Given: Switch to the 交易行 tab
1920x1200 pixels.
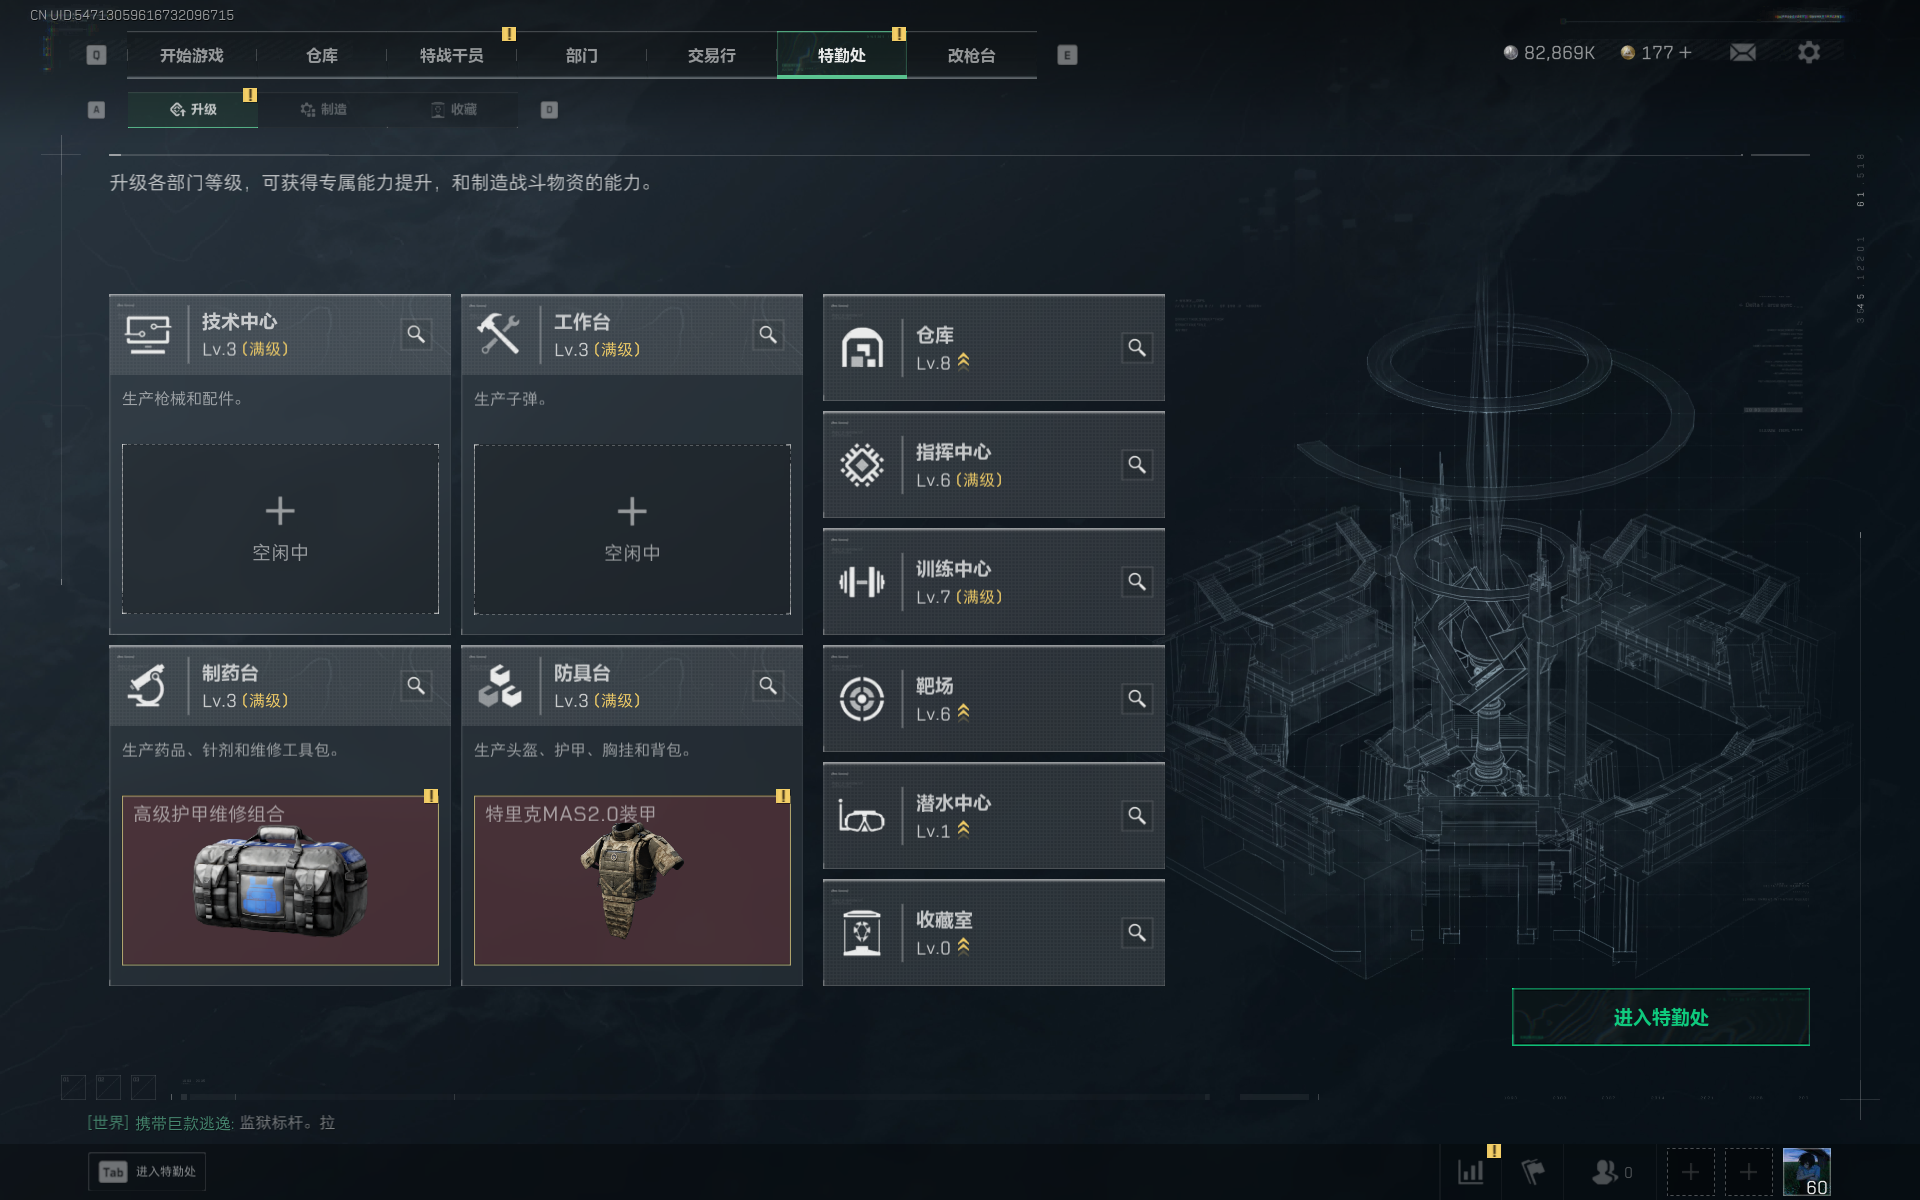Looking at the screenshot, I should [712, 55].
